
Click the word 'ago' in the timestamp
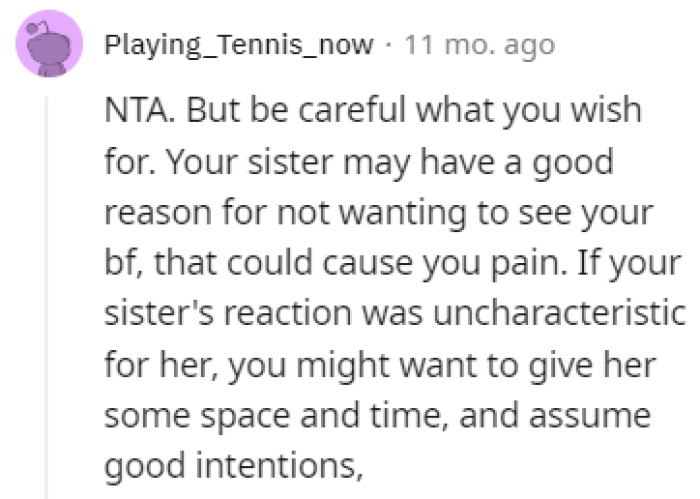coord(529,47)
